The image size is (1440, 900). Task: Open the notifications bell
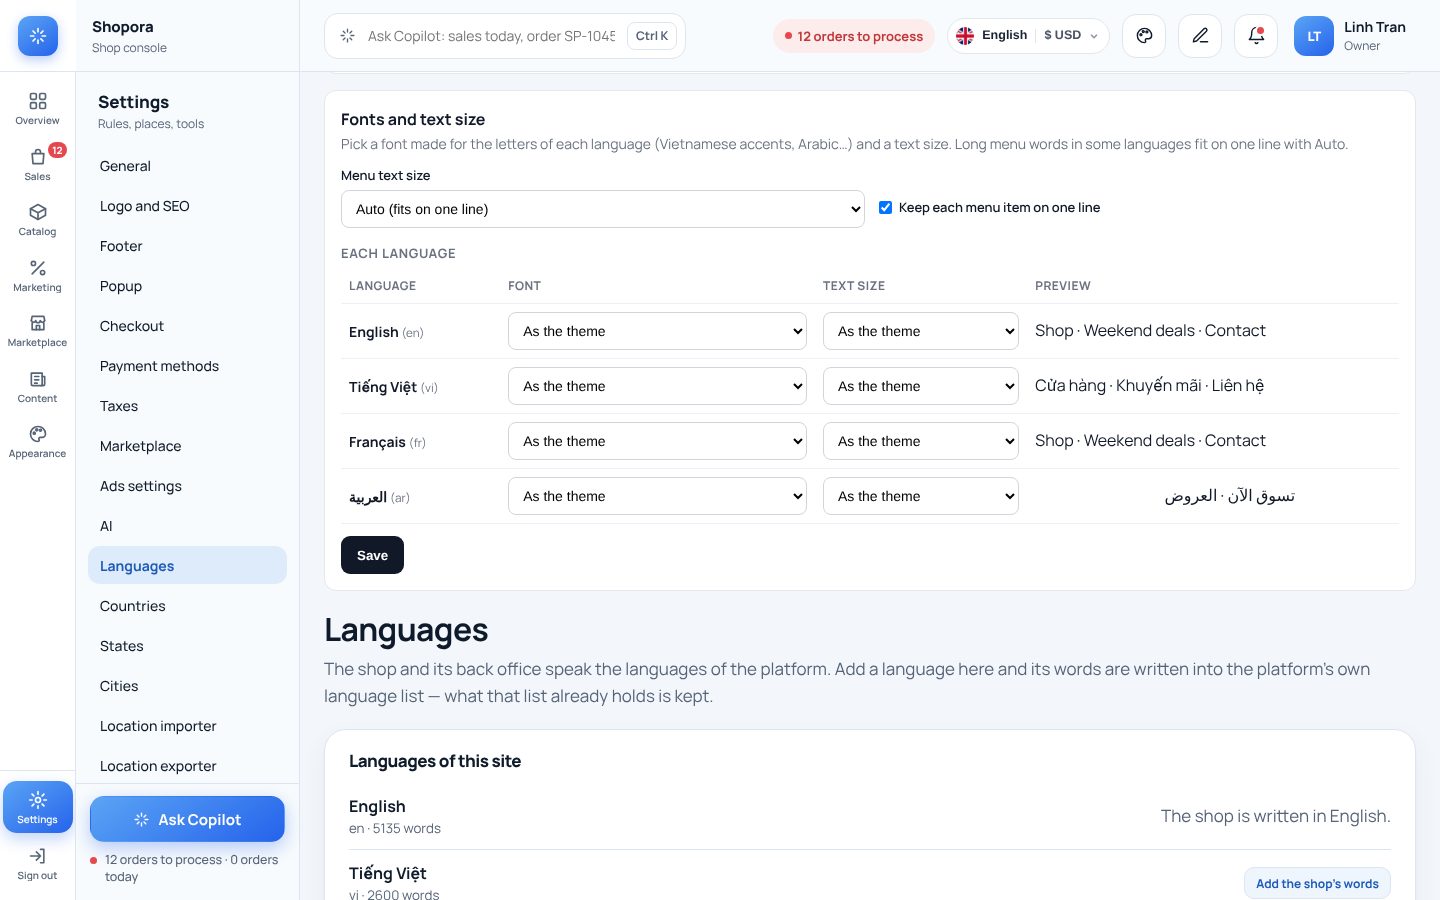click(x=1256, y=36)
